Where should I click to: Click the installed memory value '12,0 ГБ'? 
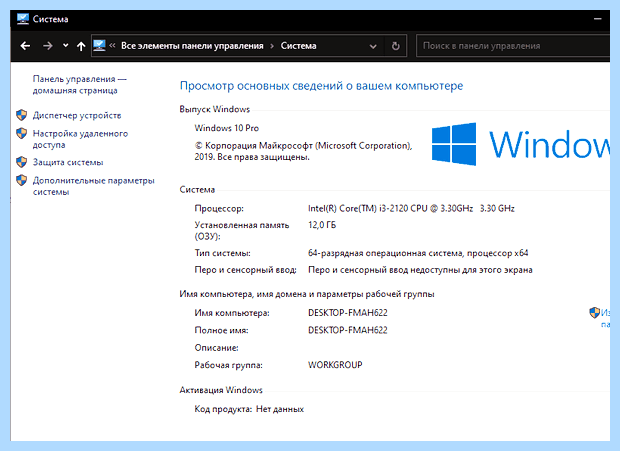322,225
